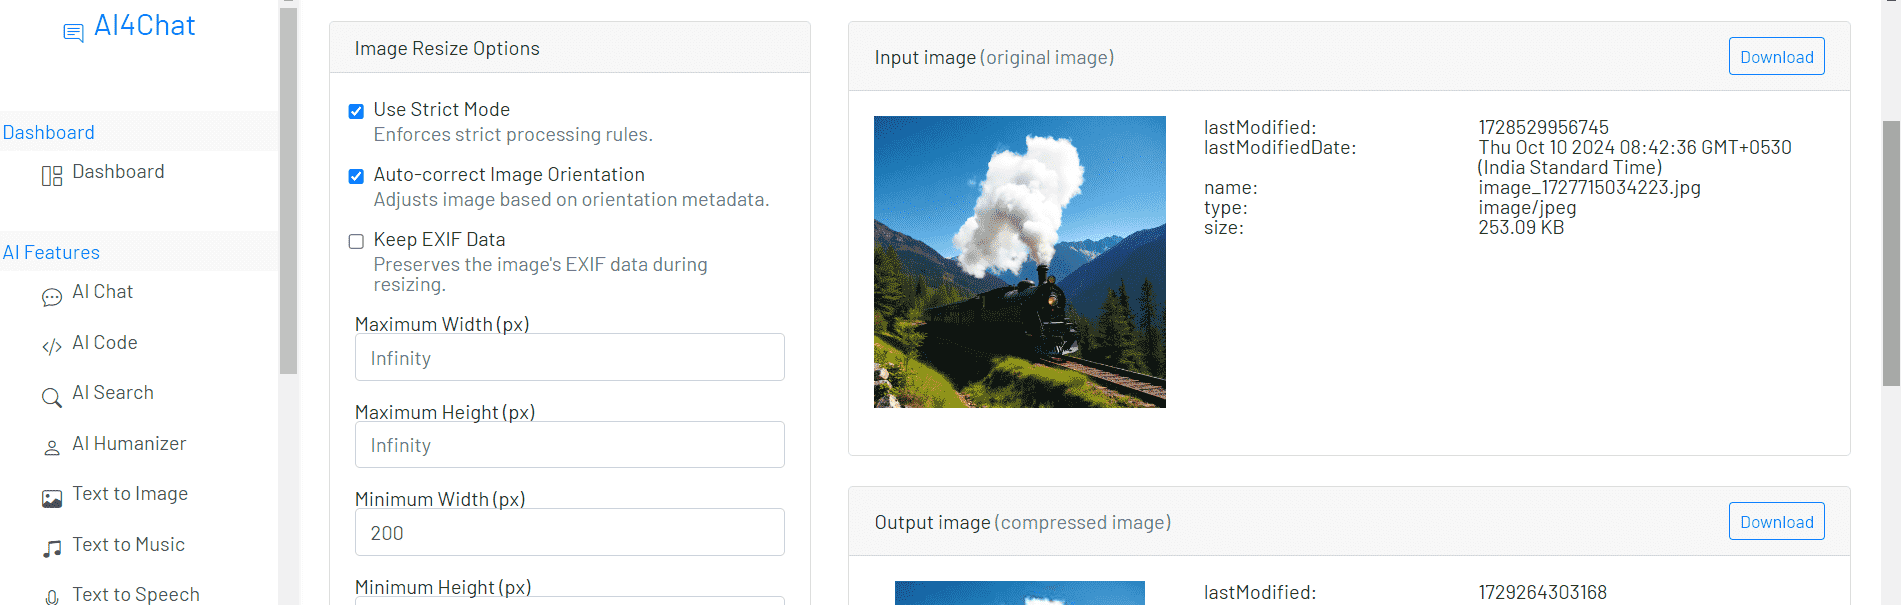Open AI Search in sidebar
1901x605 pixels.
click(113, 393)
